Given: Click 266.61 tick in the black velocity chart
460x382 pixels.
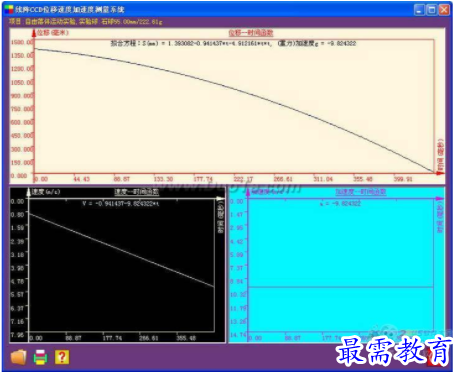Looking at the screenshot, I should (x=149, y=338).
